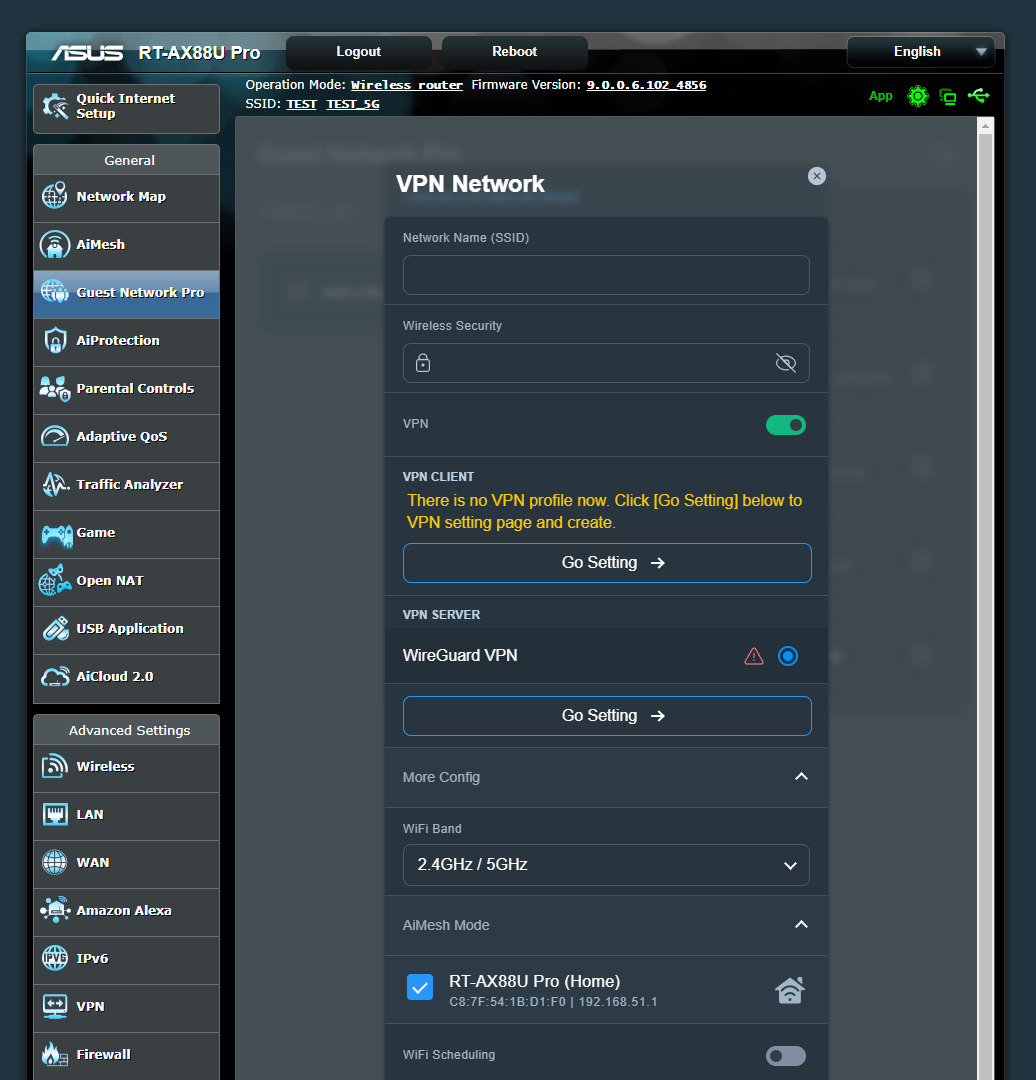Viewport: 1036px width, 1080px height.
Task: Click the USB Application icon
Action: 54,629
